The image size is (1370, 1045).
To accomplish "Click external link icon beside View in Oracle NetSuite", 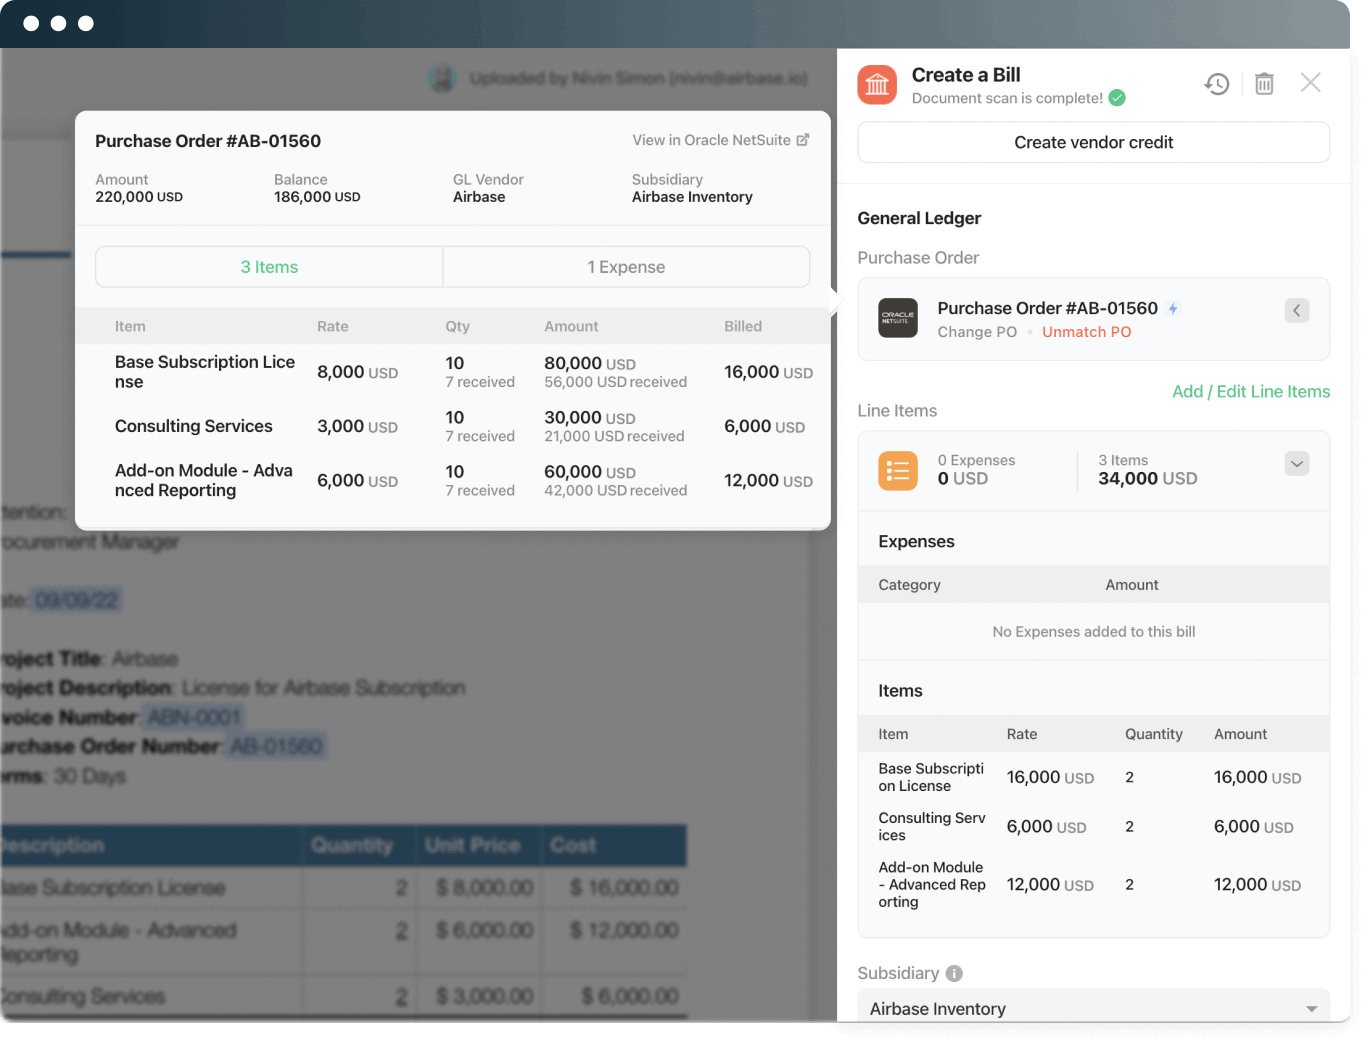I will 802,140.
